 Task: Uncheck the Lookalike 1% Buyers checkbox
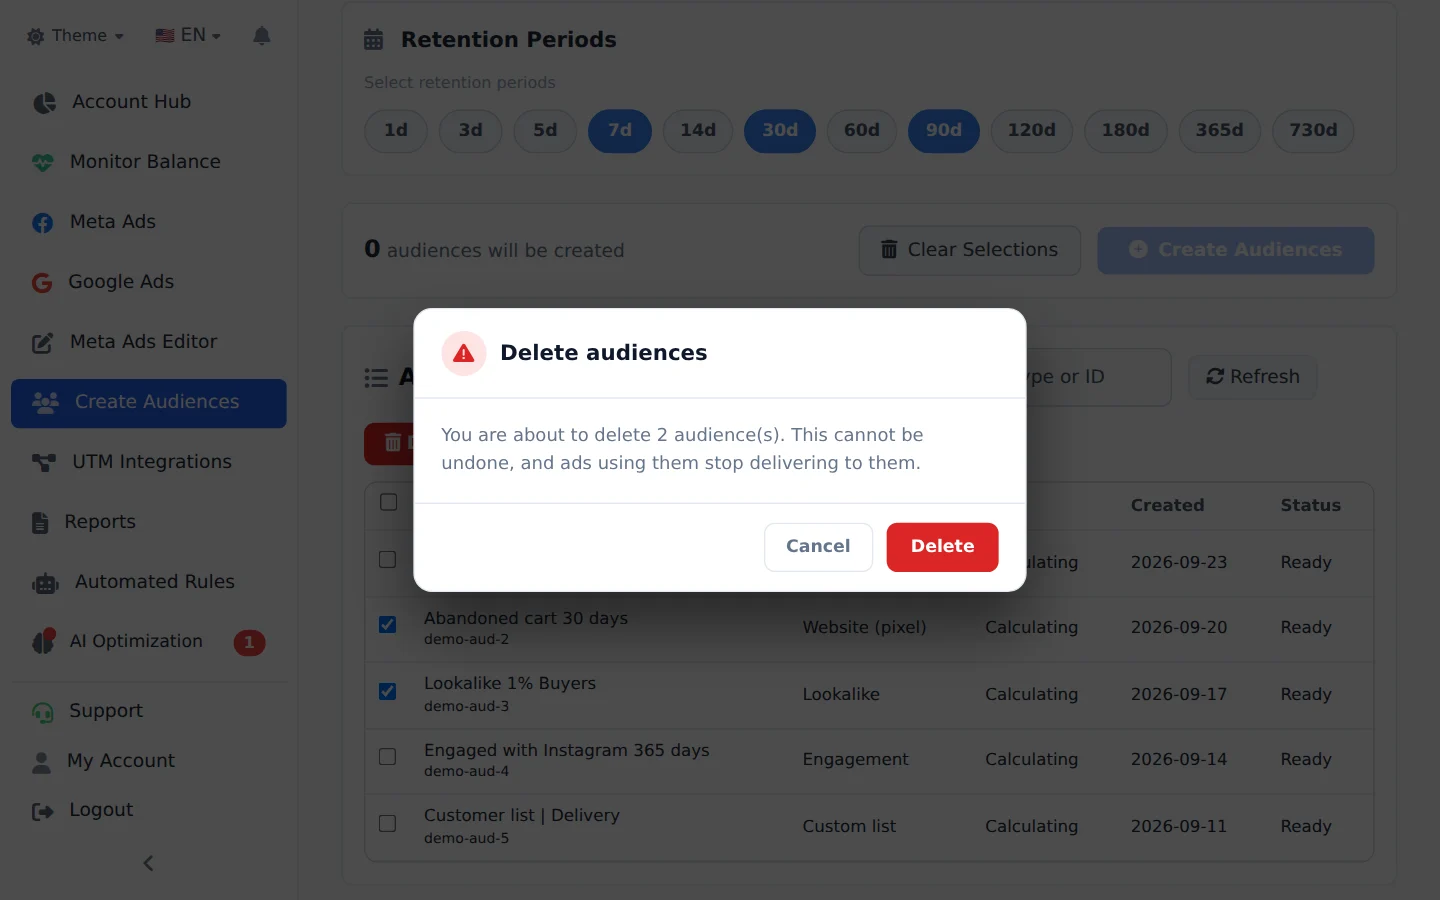tap(388, 692)
